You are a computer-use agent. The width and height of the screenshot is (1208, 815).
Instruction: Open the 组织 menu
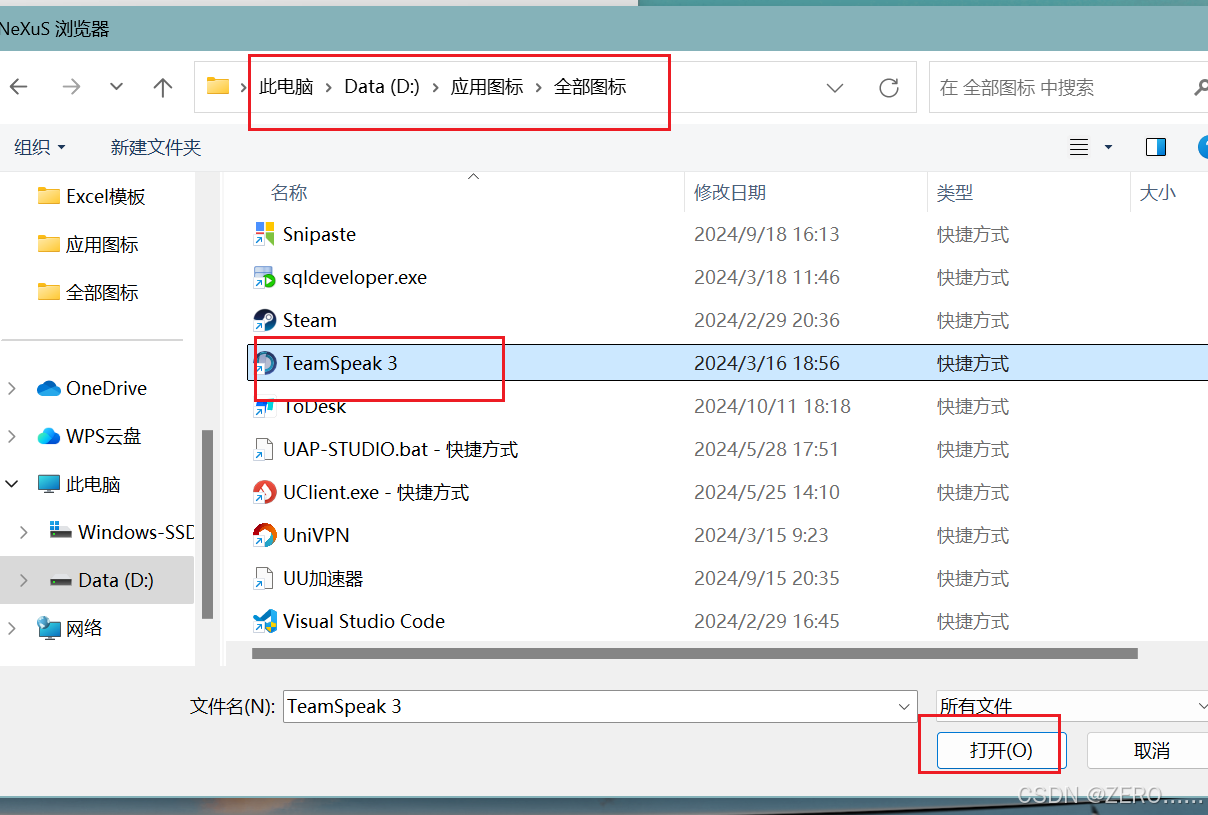(x=40, y=147)
